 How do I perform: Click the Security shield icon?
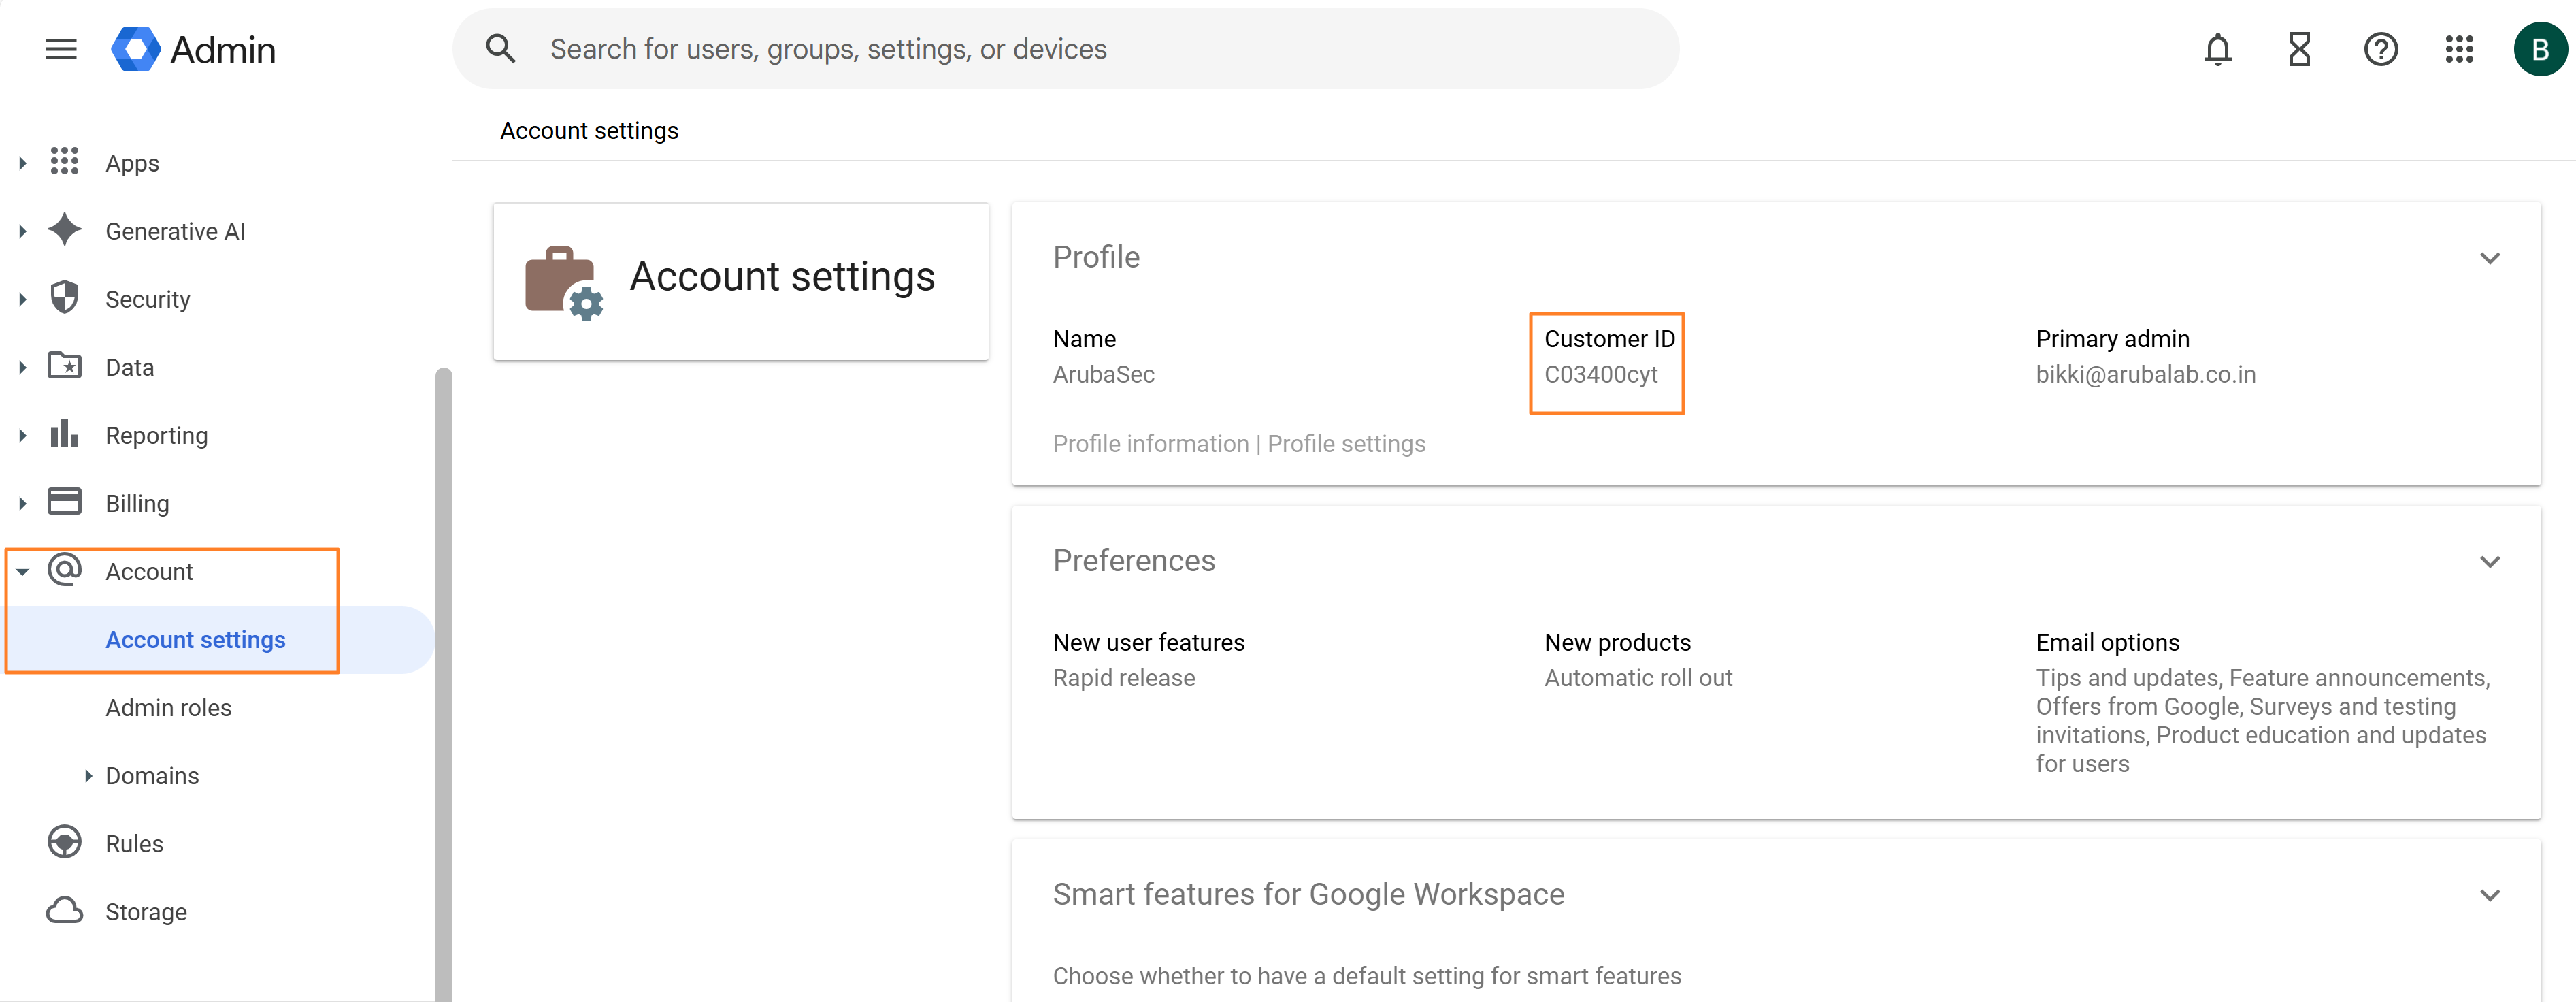tap(65, 298)
